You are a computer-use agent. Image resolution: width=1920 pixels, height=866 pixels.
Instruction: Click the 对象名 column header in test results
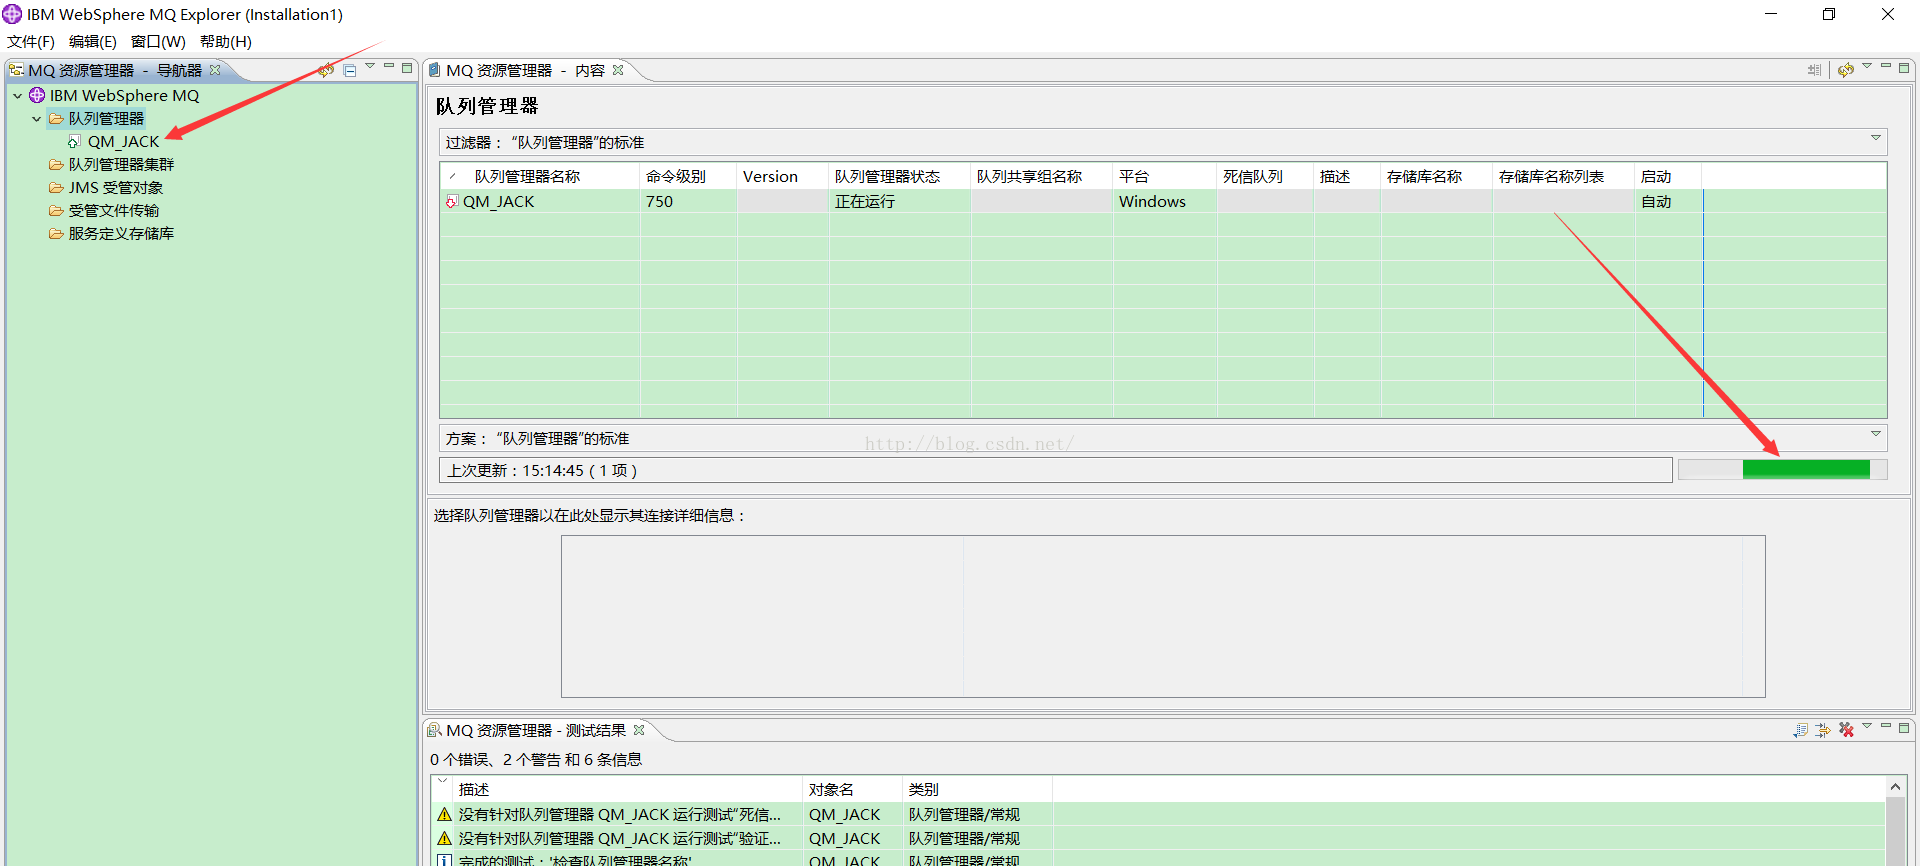tap(852, 789)
